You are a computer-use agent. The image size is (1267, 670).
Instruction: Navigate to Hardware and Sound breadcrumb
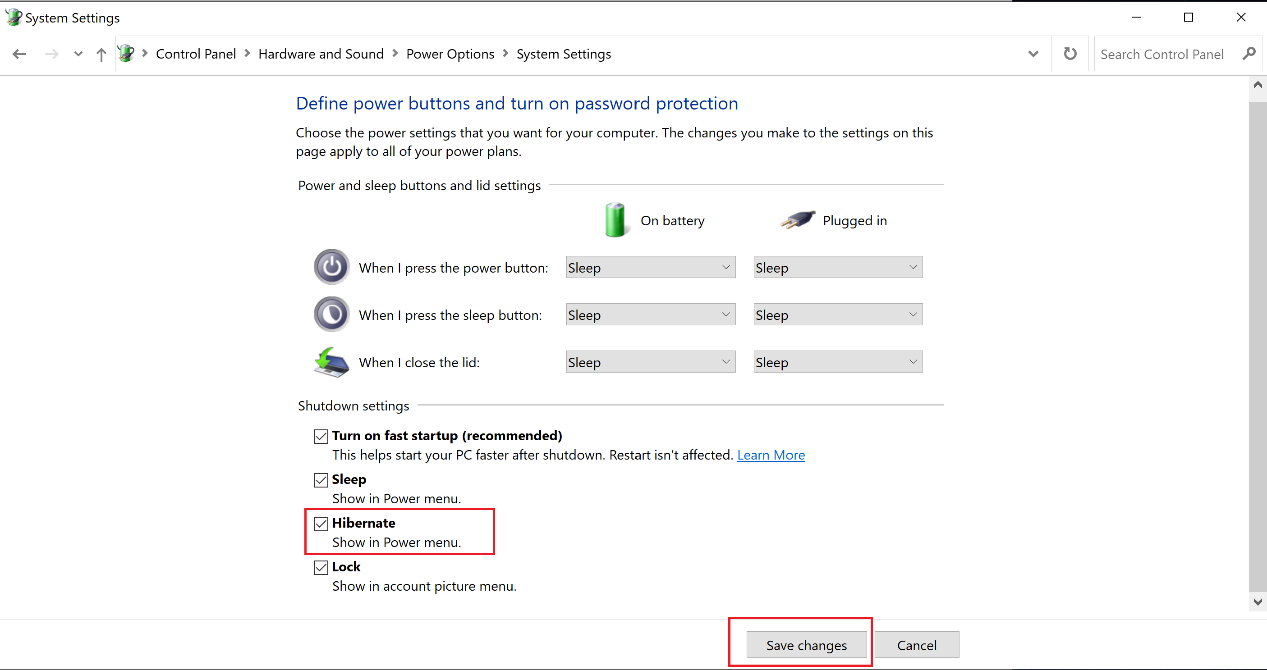[321, 54]
